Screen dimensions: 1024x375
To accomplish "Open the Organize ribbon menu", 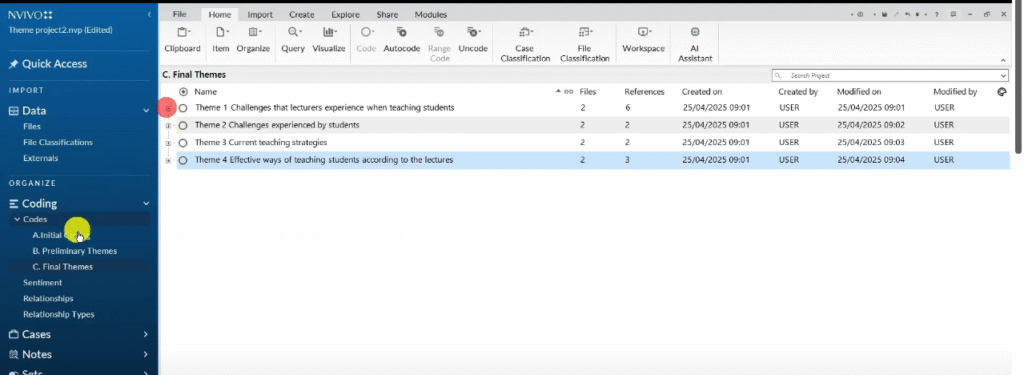I will [x=253, y=39].
